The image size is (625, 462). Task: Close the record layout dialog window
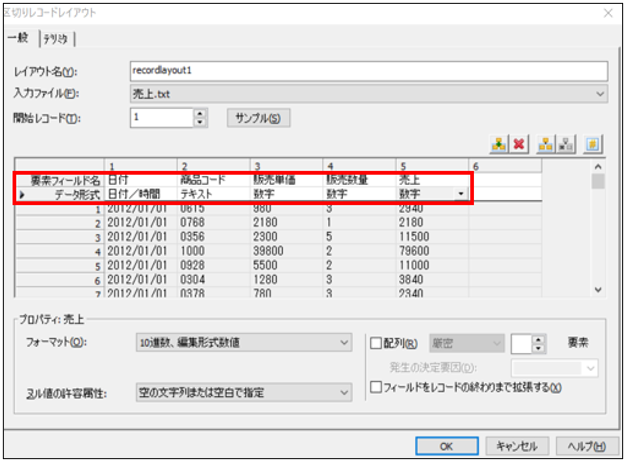[x=608, y=12]
